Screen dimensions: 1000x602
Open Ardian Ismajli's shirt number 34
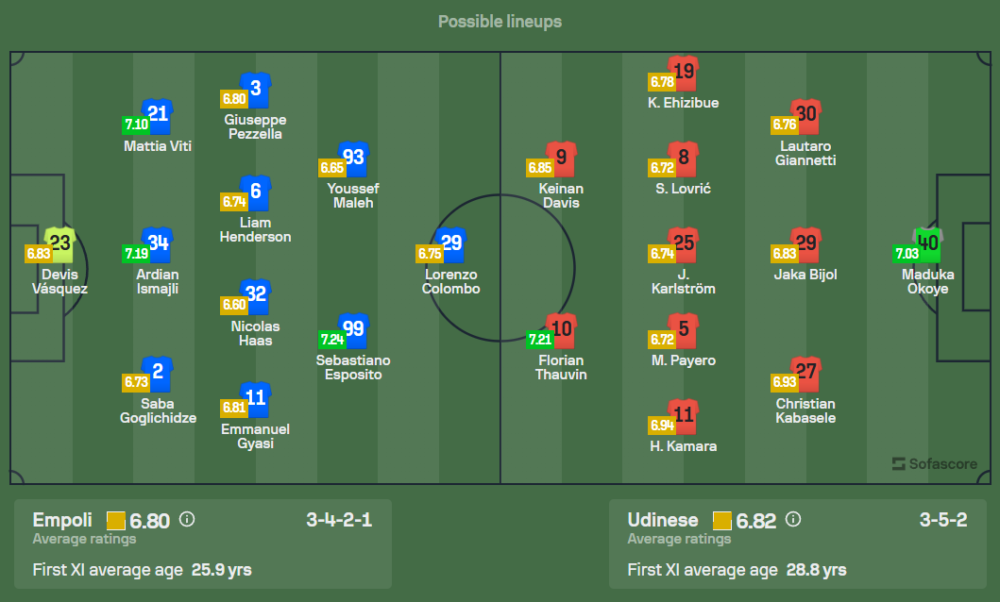click(x=157, y=243)
